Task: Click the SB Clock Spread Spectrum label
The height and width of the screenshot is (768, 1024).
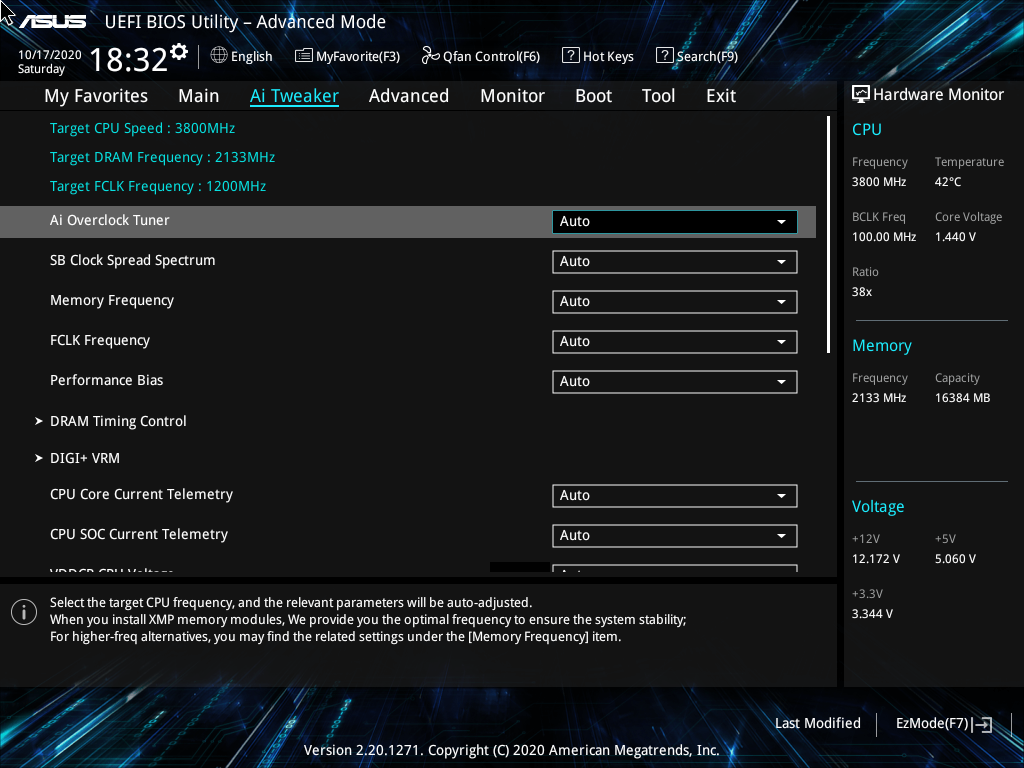Action: click(x=133, y=260)
